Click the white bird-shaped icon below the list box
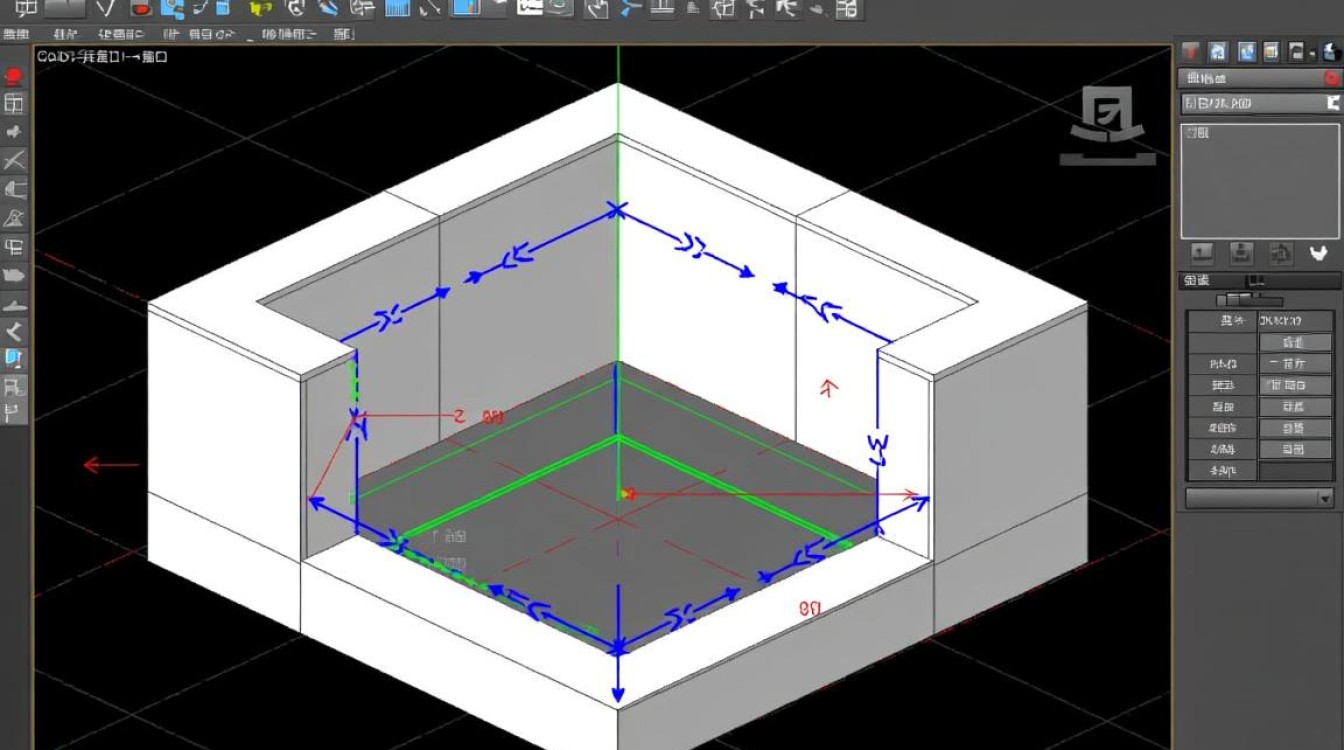1344x750 pixels. (x=1318, y=253)
